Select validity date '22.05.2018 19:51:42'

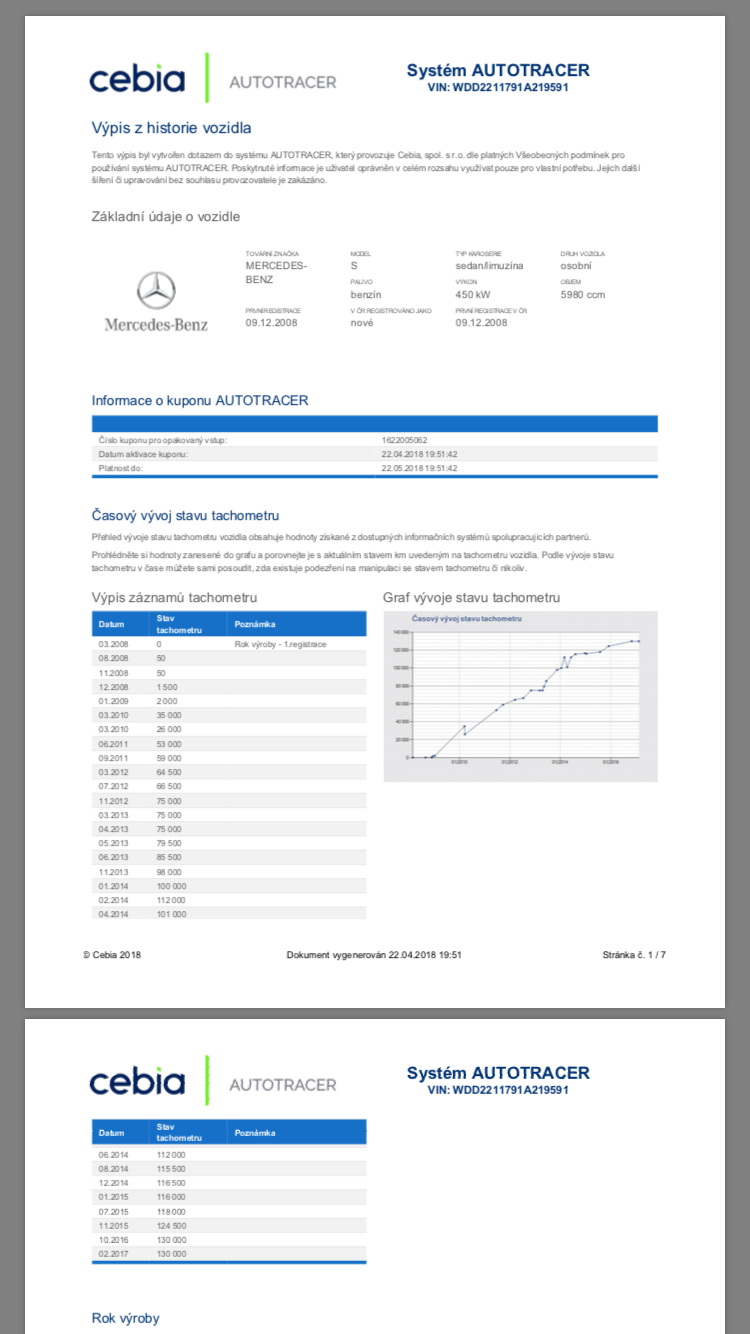[419, 467]
